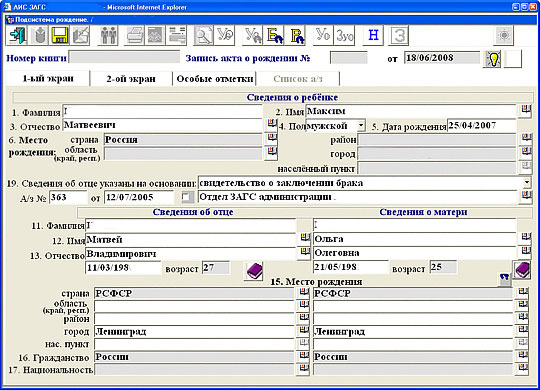Switch to the '2-ой экран' tab
This screenshot has height=390, width=540.
coord(131,79)
